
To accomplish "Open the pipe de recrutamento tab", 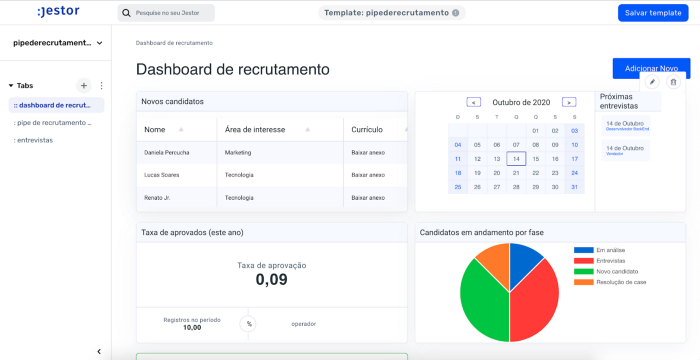I will pyautogui.click(x=53, y=122).
